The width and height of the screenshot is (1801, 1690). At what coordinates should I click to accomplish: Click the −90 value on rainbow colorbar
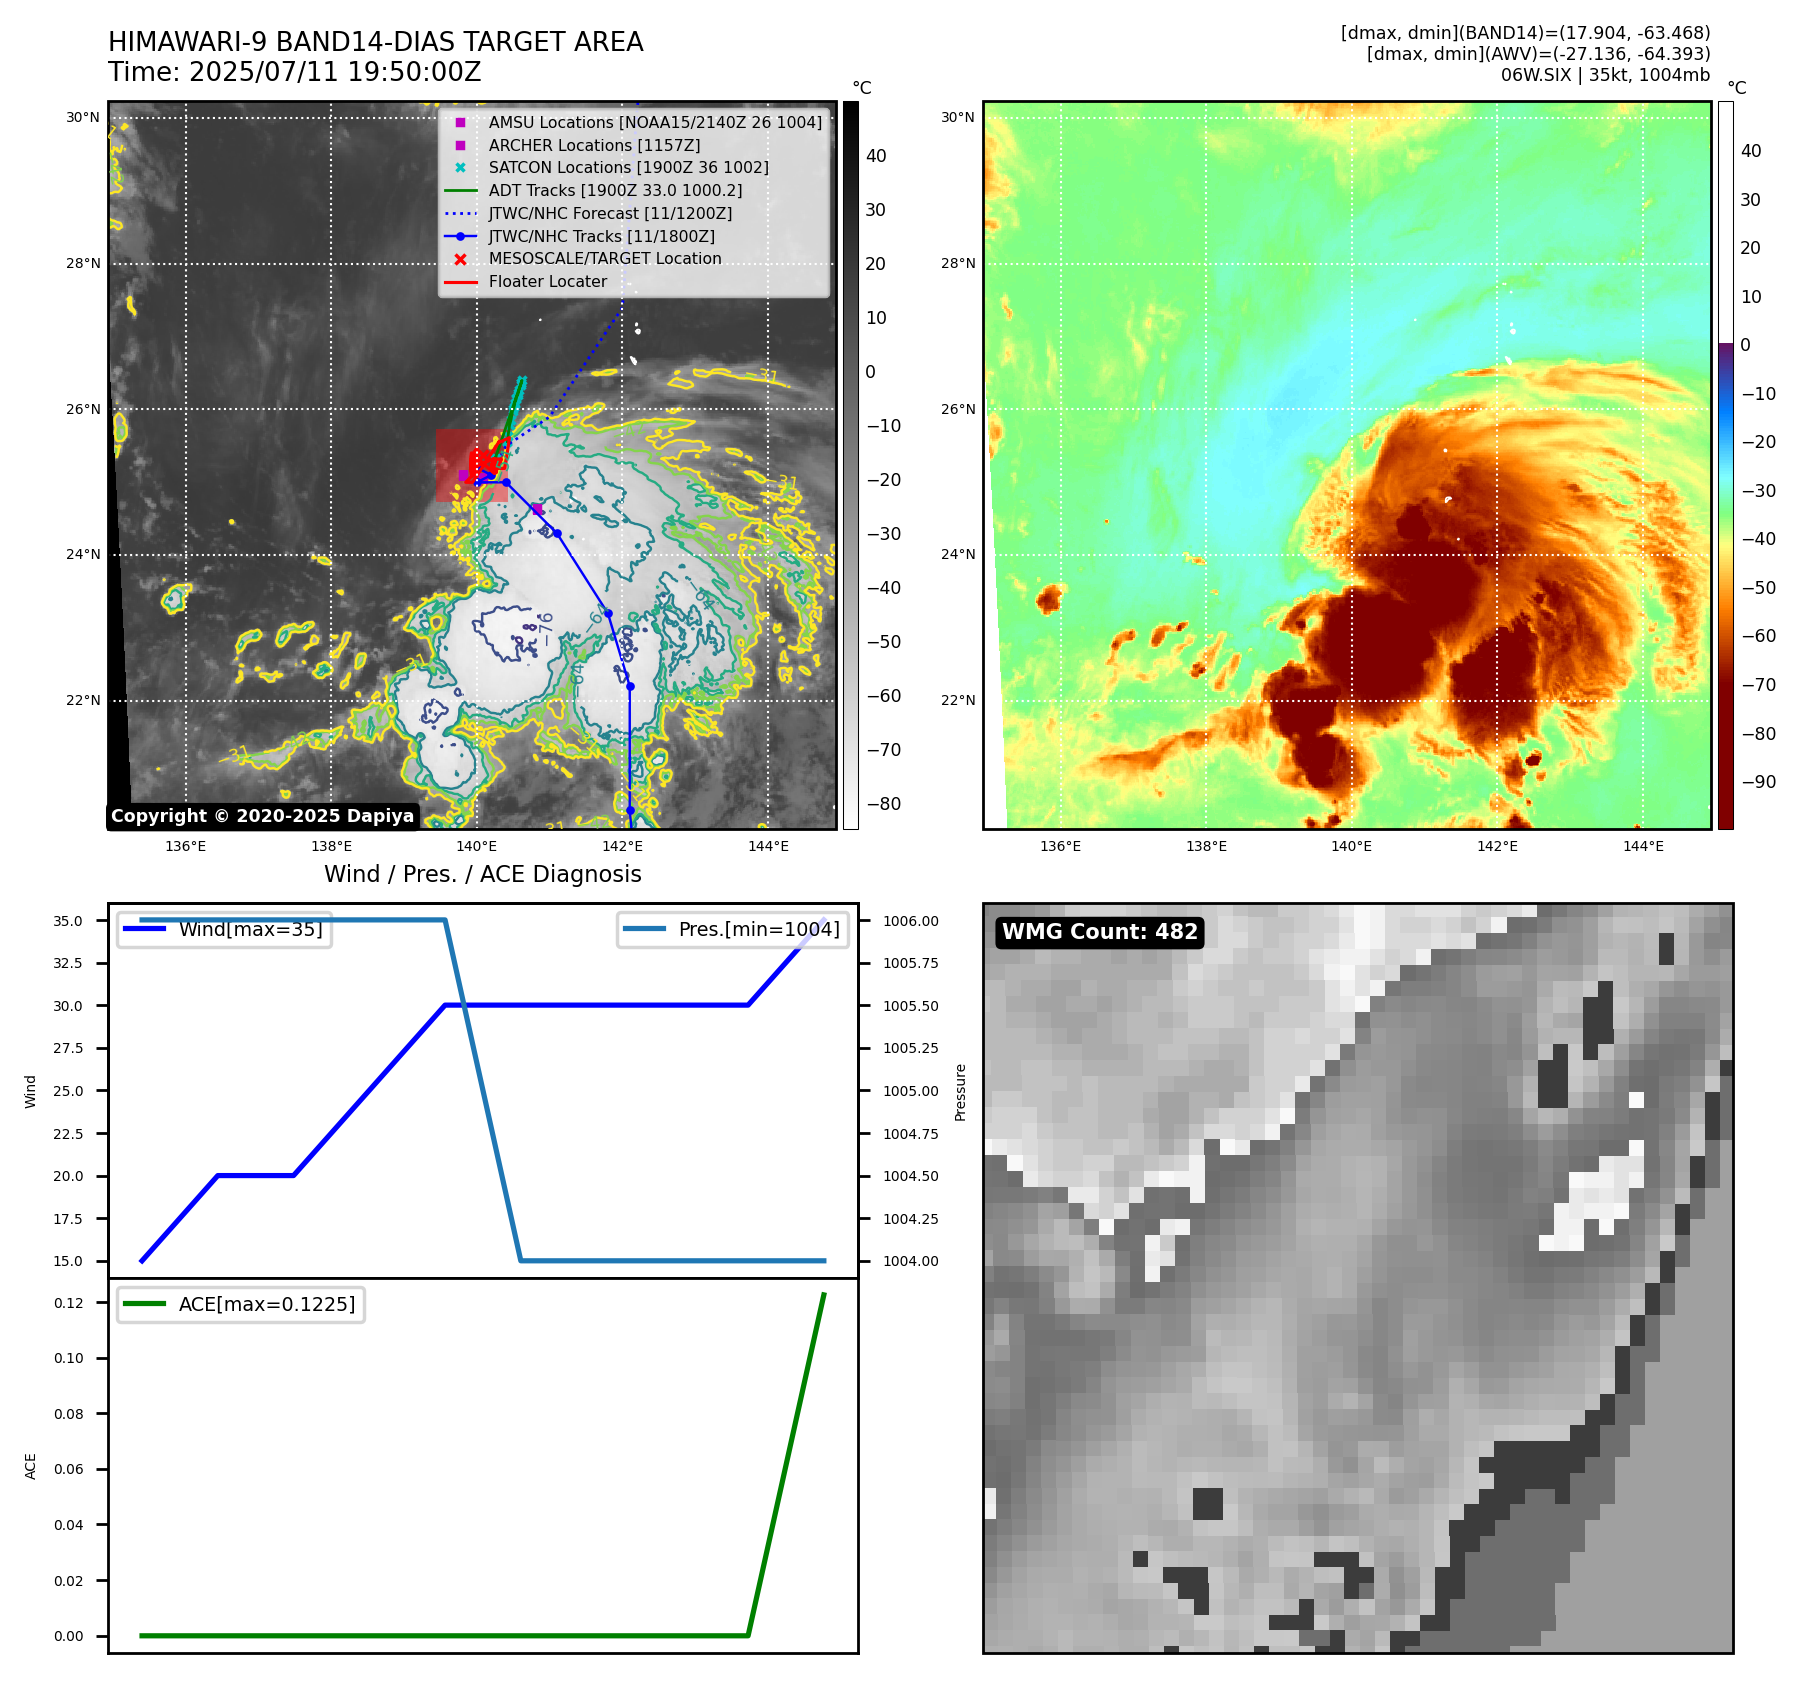pos(1758,782)
